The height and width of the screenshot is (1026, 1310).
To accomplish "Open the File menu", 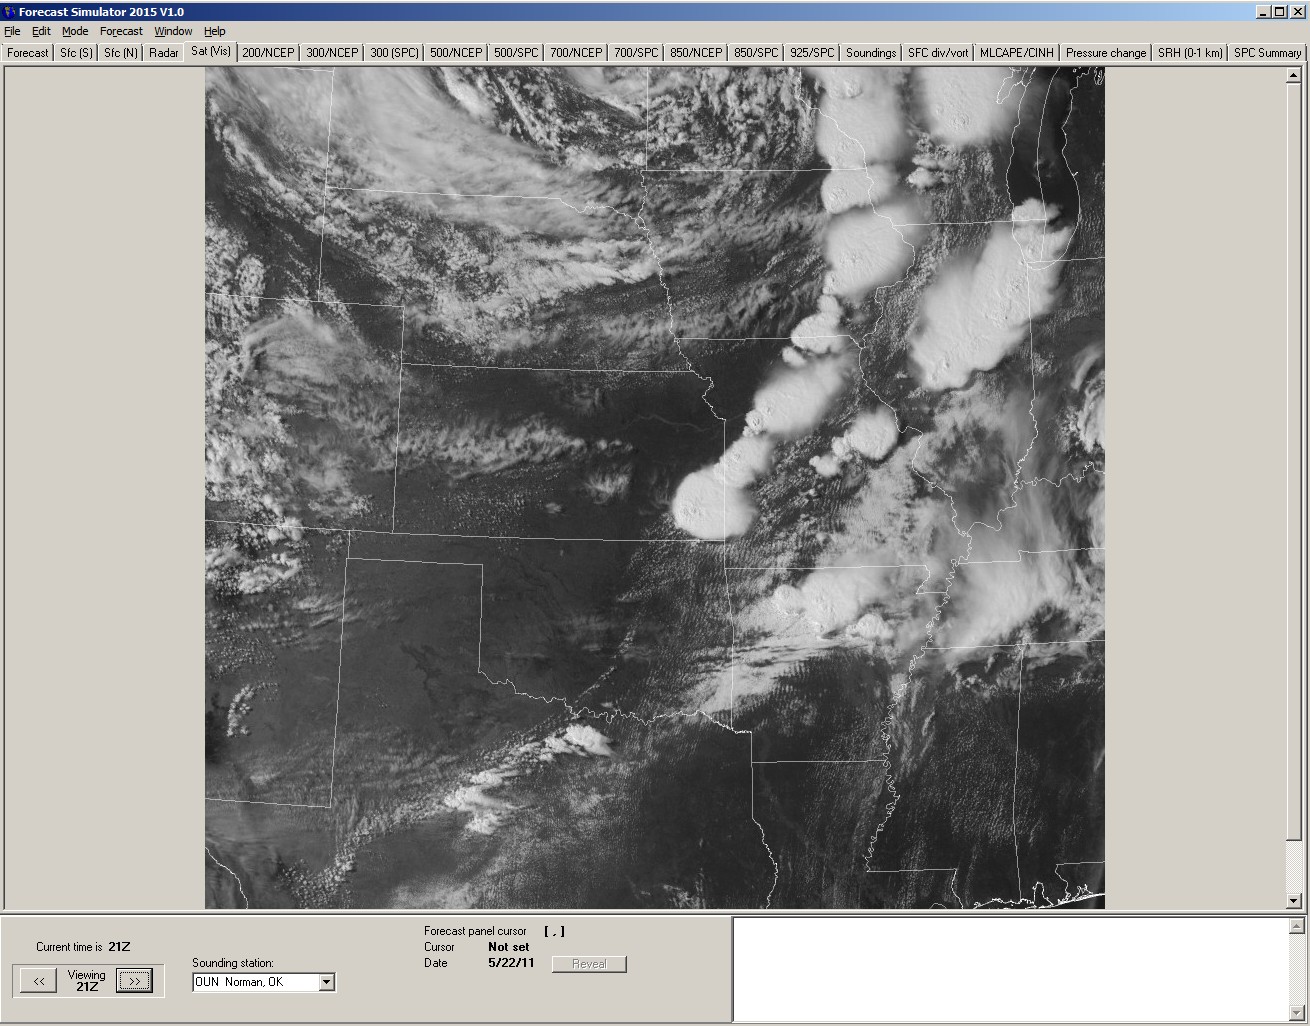I will [x=12, y=31].
